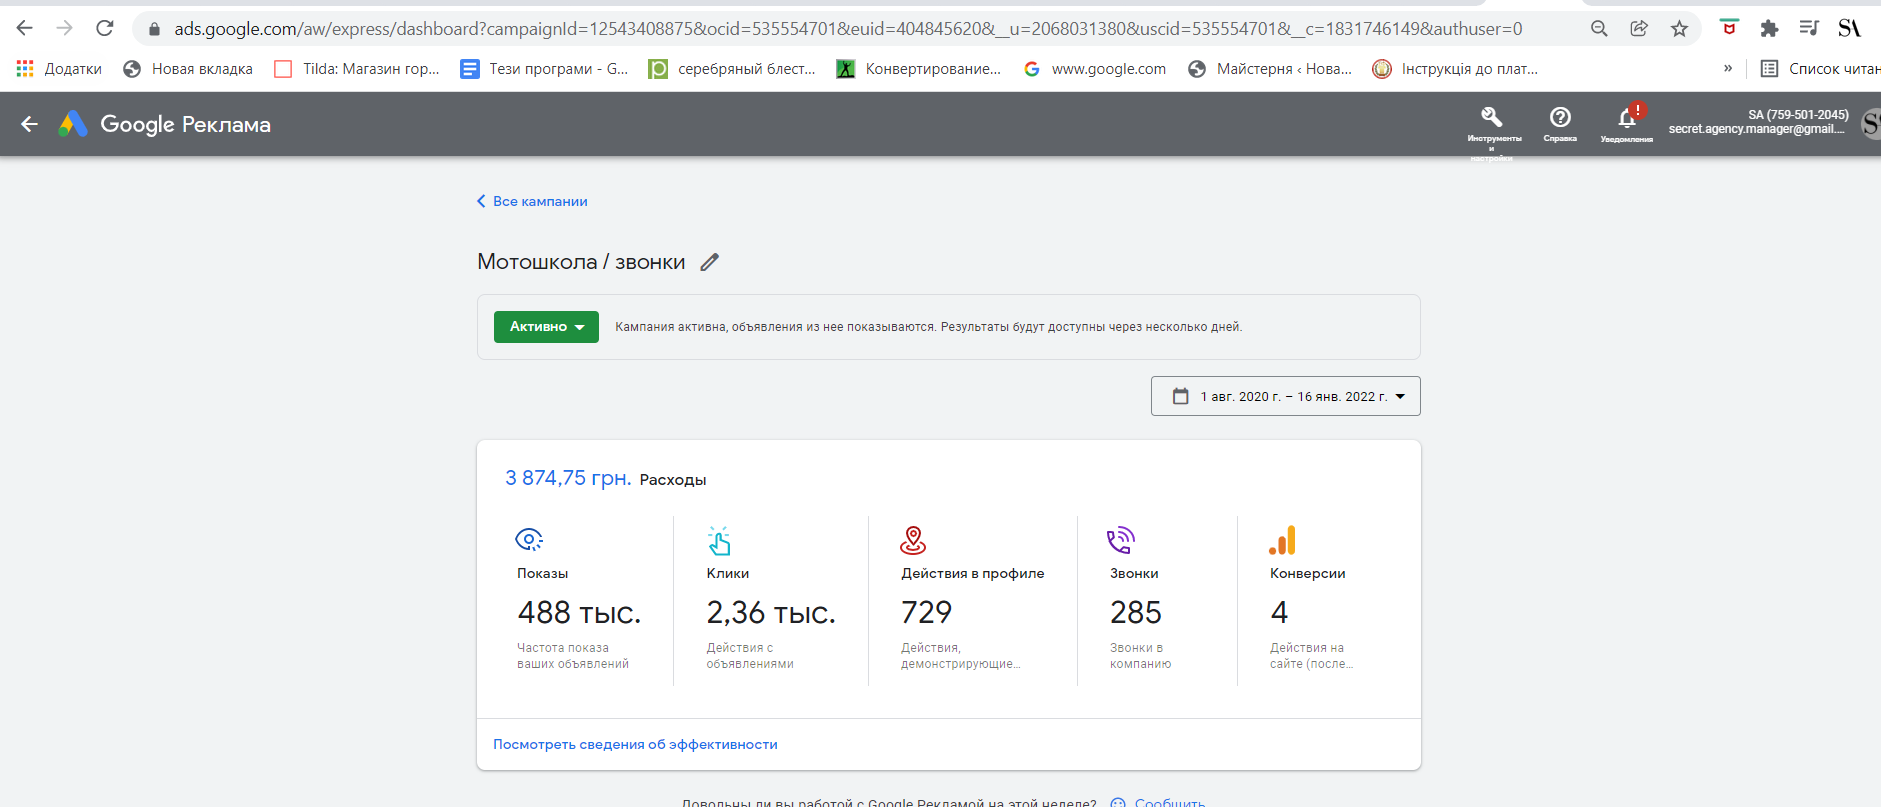Focus the address bar URL field
The height and width of the screenshot is (807, 1881).
pos(848,29)
